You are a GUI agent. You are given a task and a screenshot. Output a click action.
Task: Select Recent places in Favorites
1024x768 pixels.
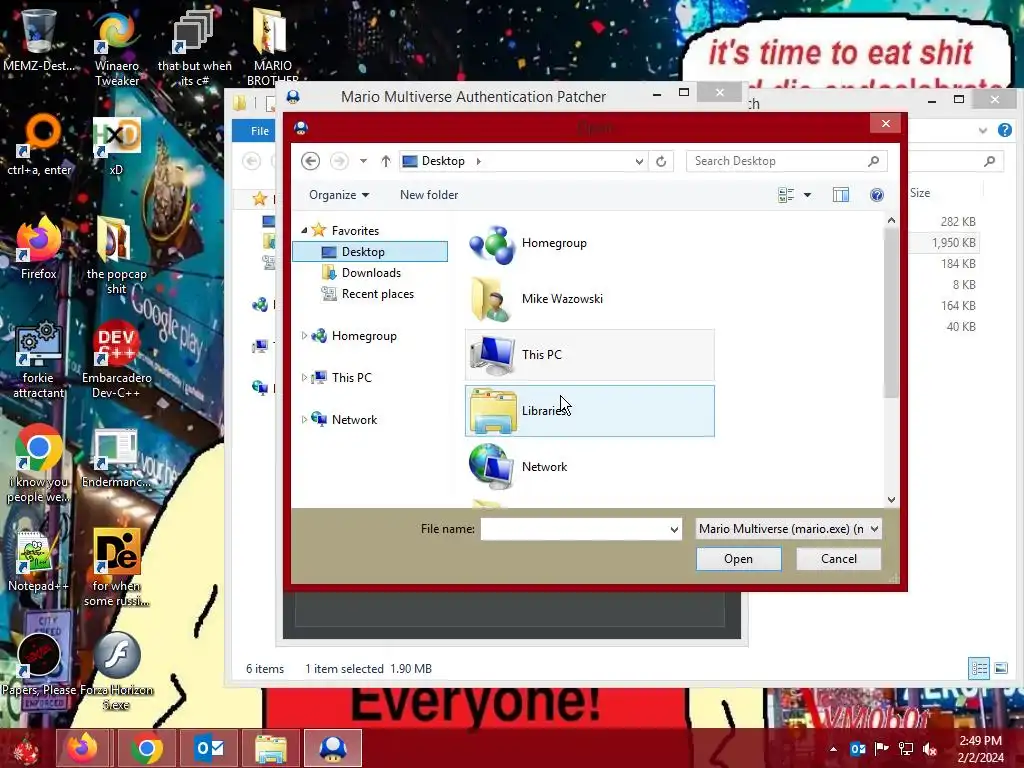point(377,294)
